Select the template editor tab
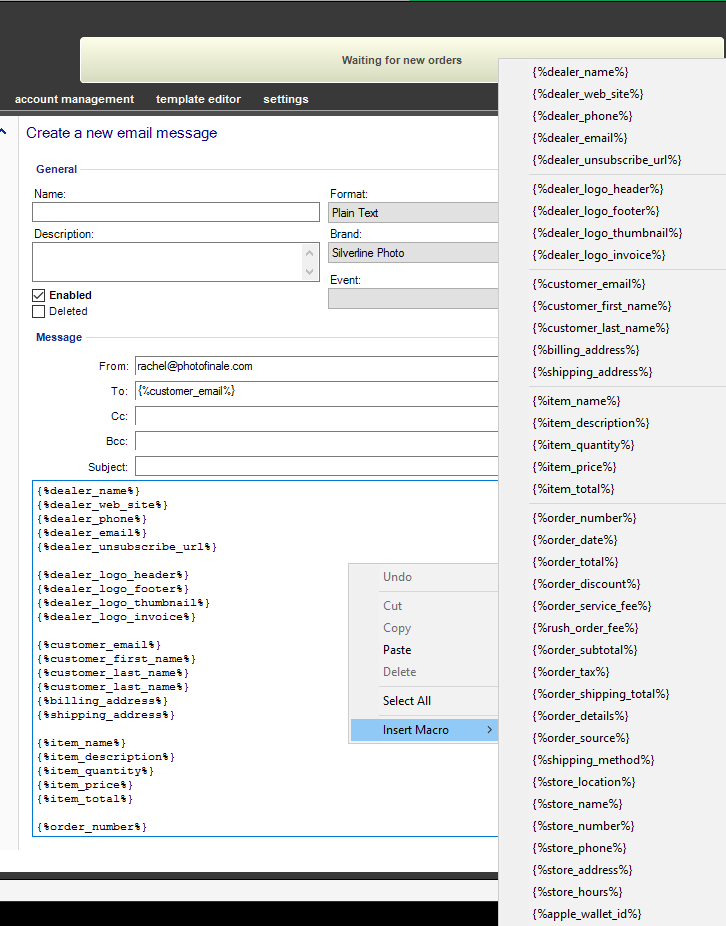 tap(198, 99)
